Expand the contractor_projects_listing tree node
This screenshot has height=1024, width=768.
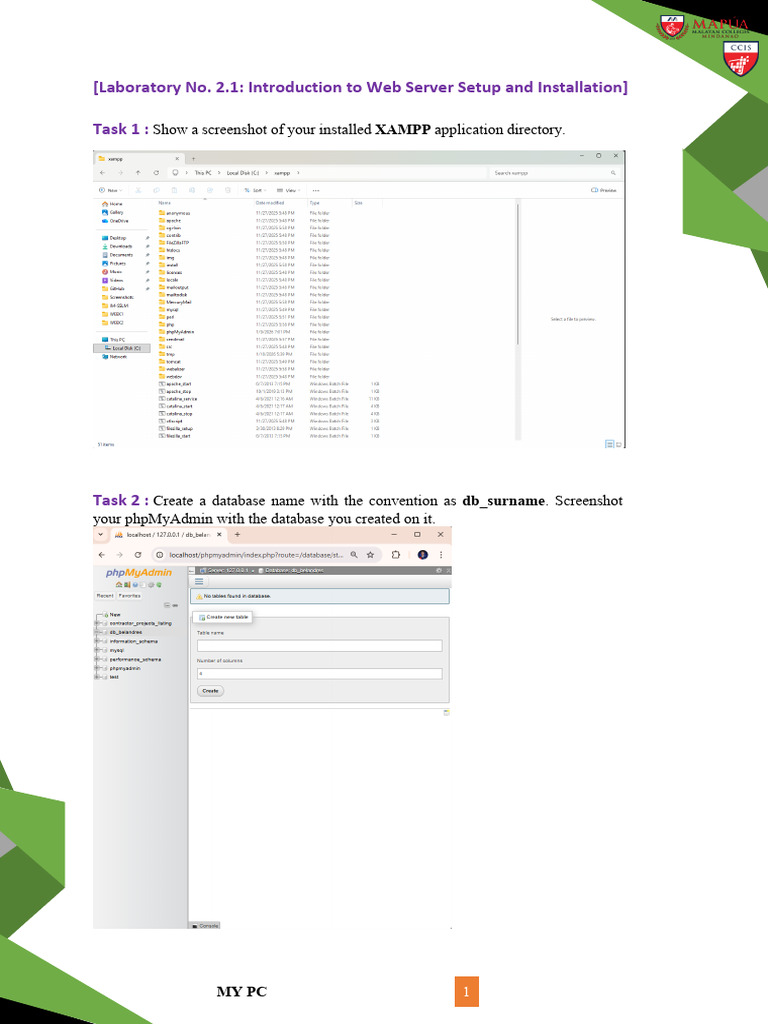click(x=97, y=624)
